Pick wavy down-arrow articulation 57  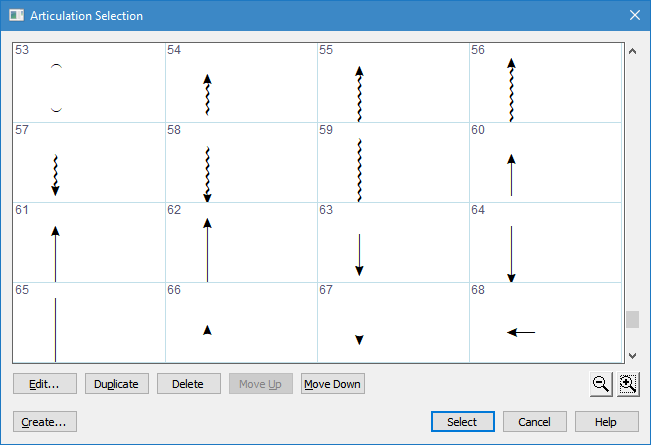pyautogui.click(x=56, y=174)
